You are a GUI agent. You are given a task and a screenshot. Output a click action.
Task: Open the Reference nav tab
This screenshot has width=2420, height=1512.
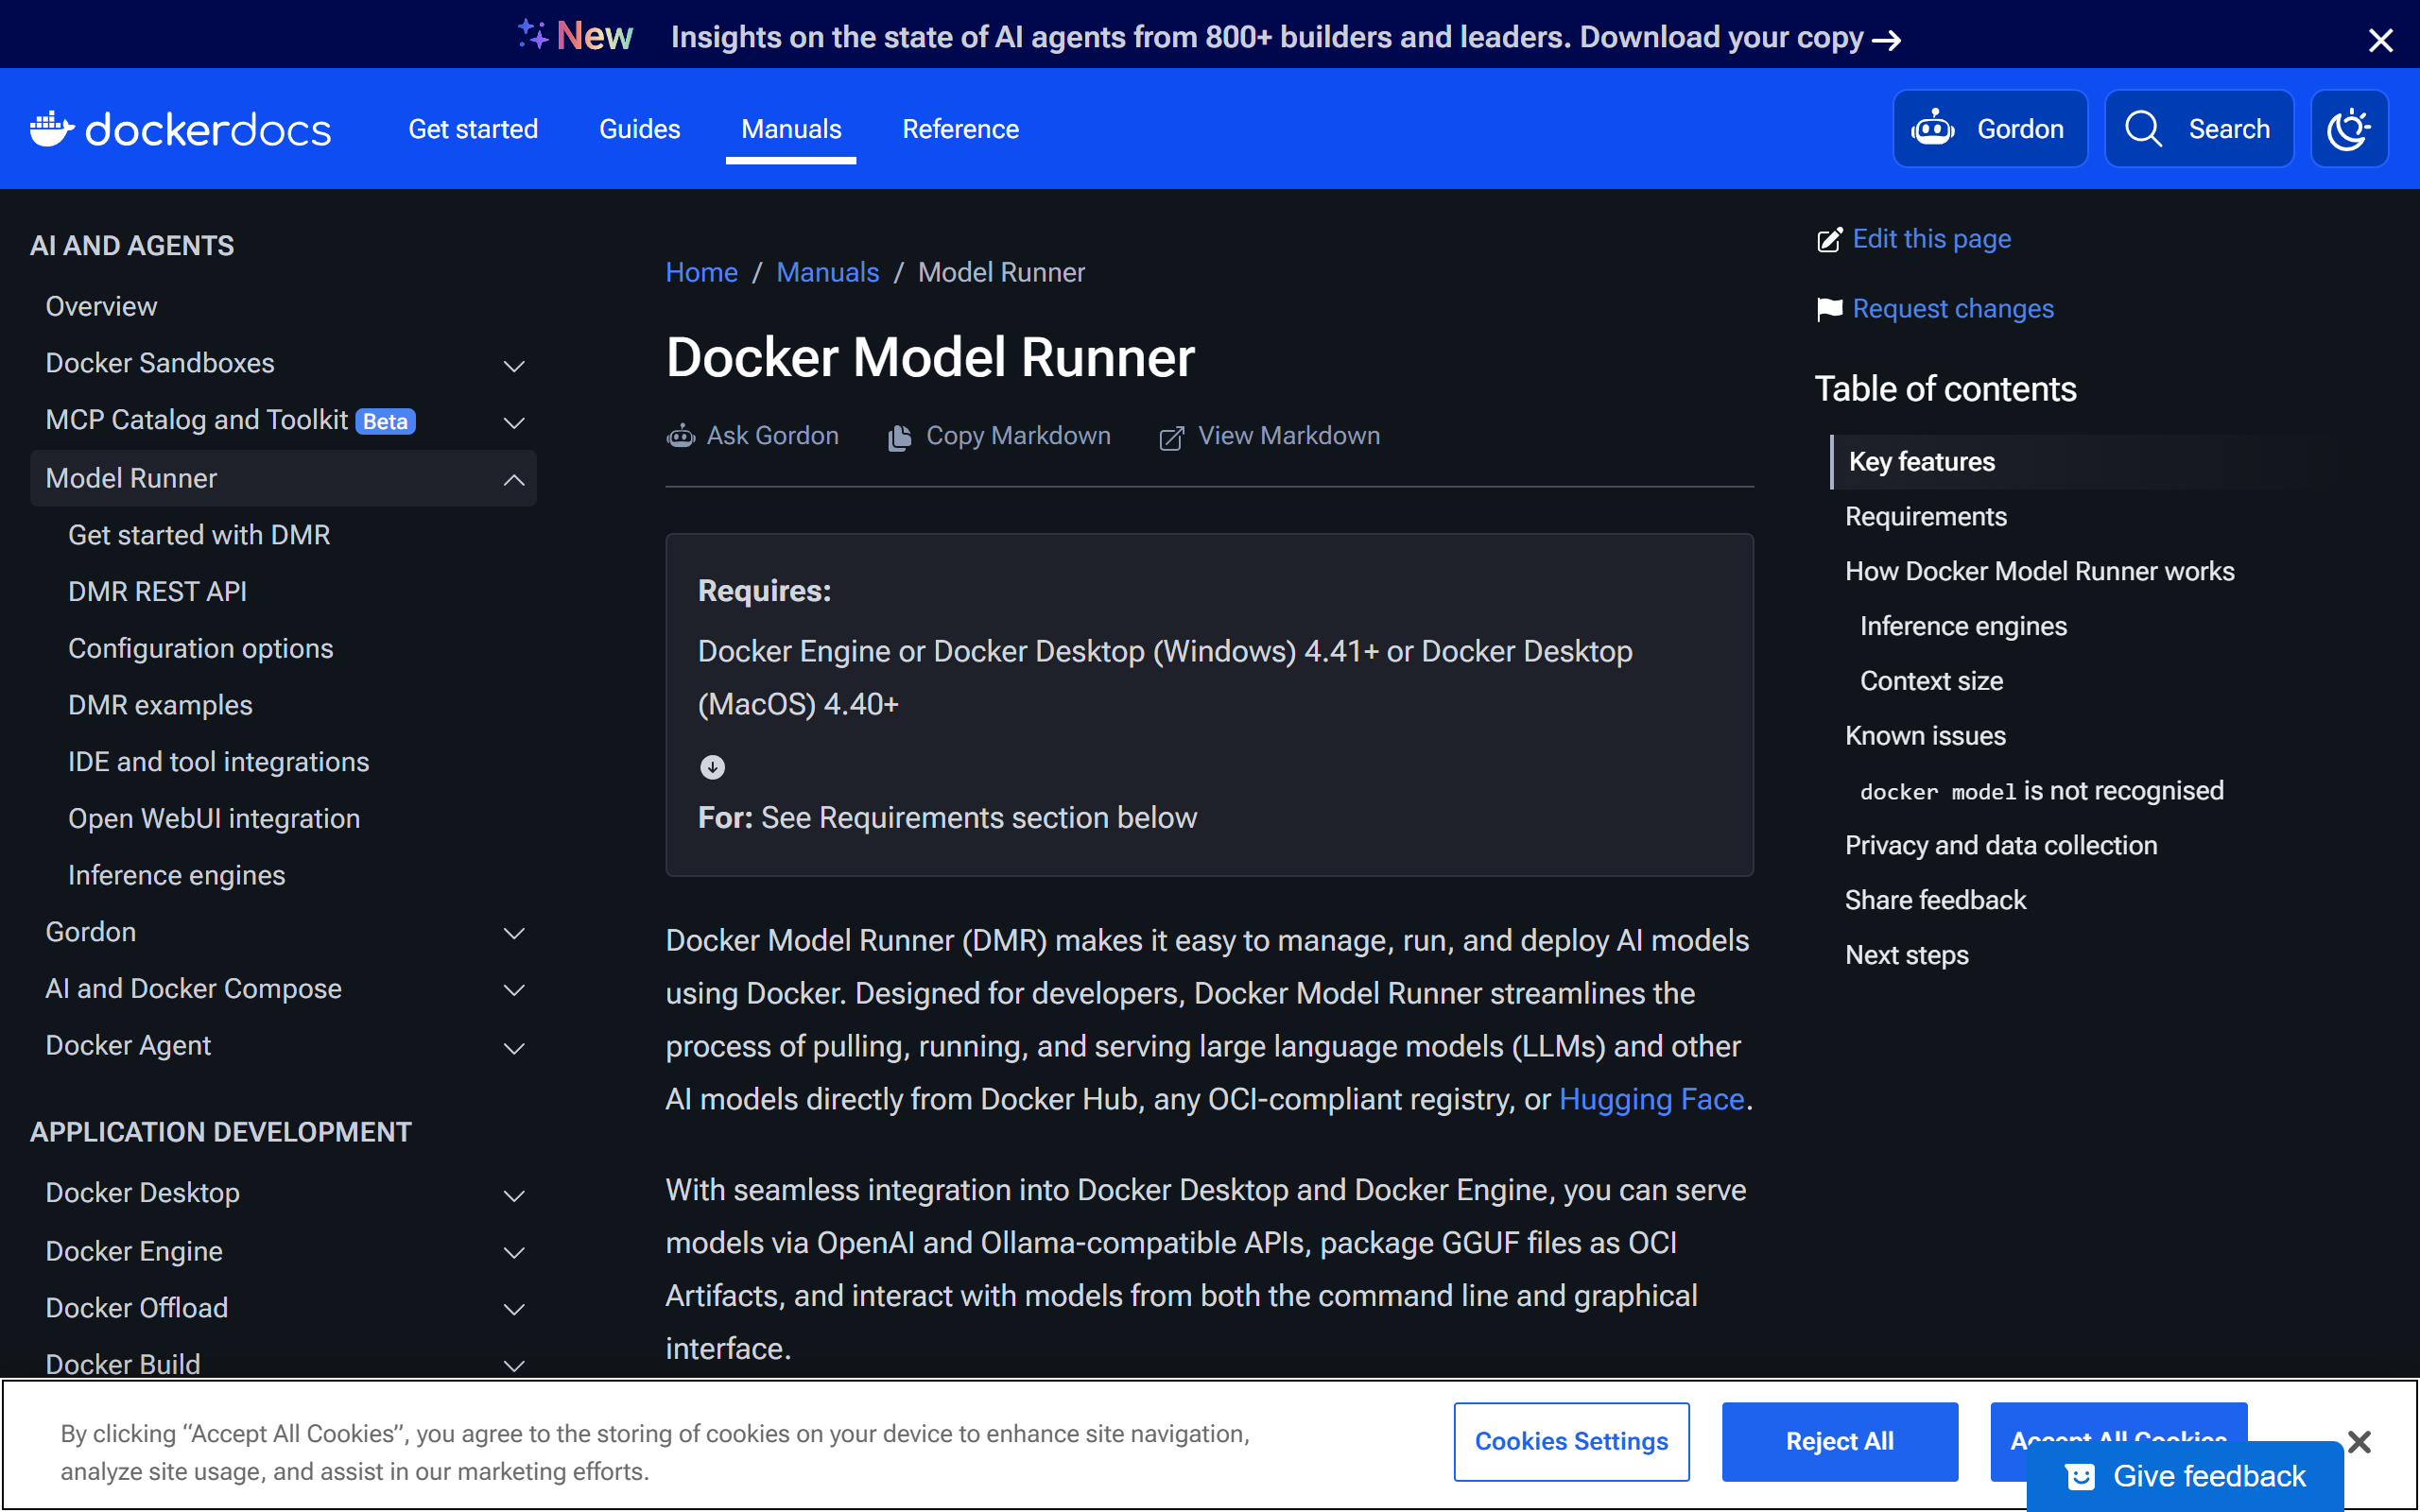click(x=960, y=129)
